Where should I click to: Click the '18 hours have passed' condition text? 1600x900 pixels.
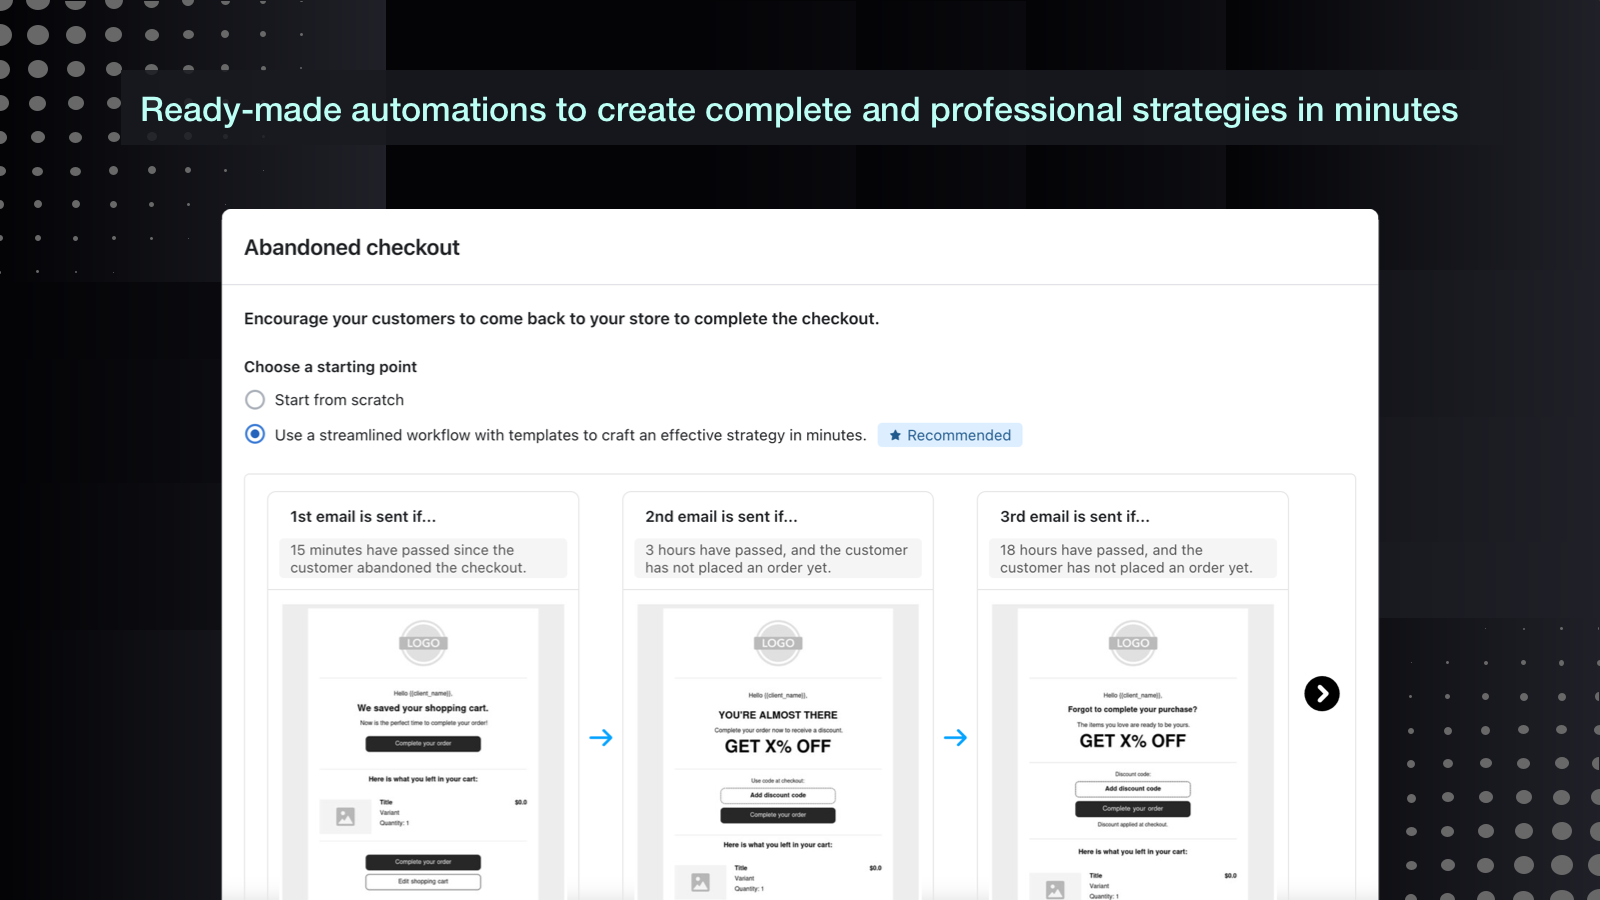[x=1133, y=559]
